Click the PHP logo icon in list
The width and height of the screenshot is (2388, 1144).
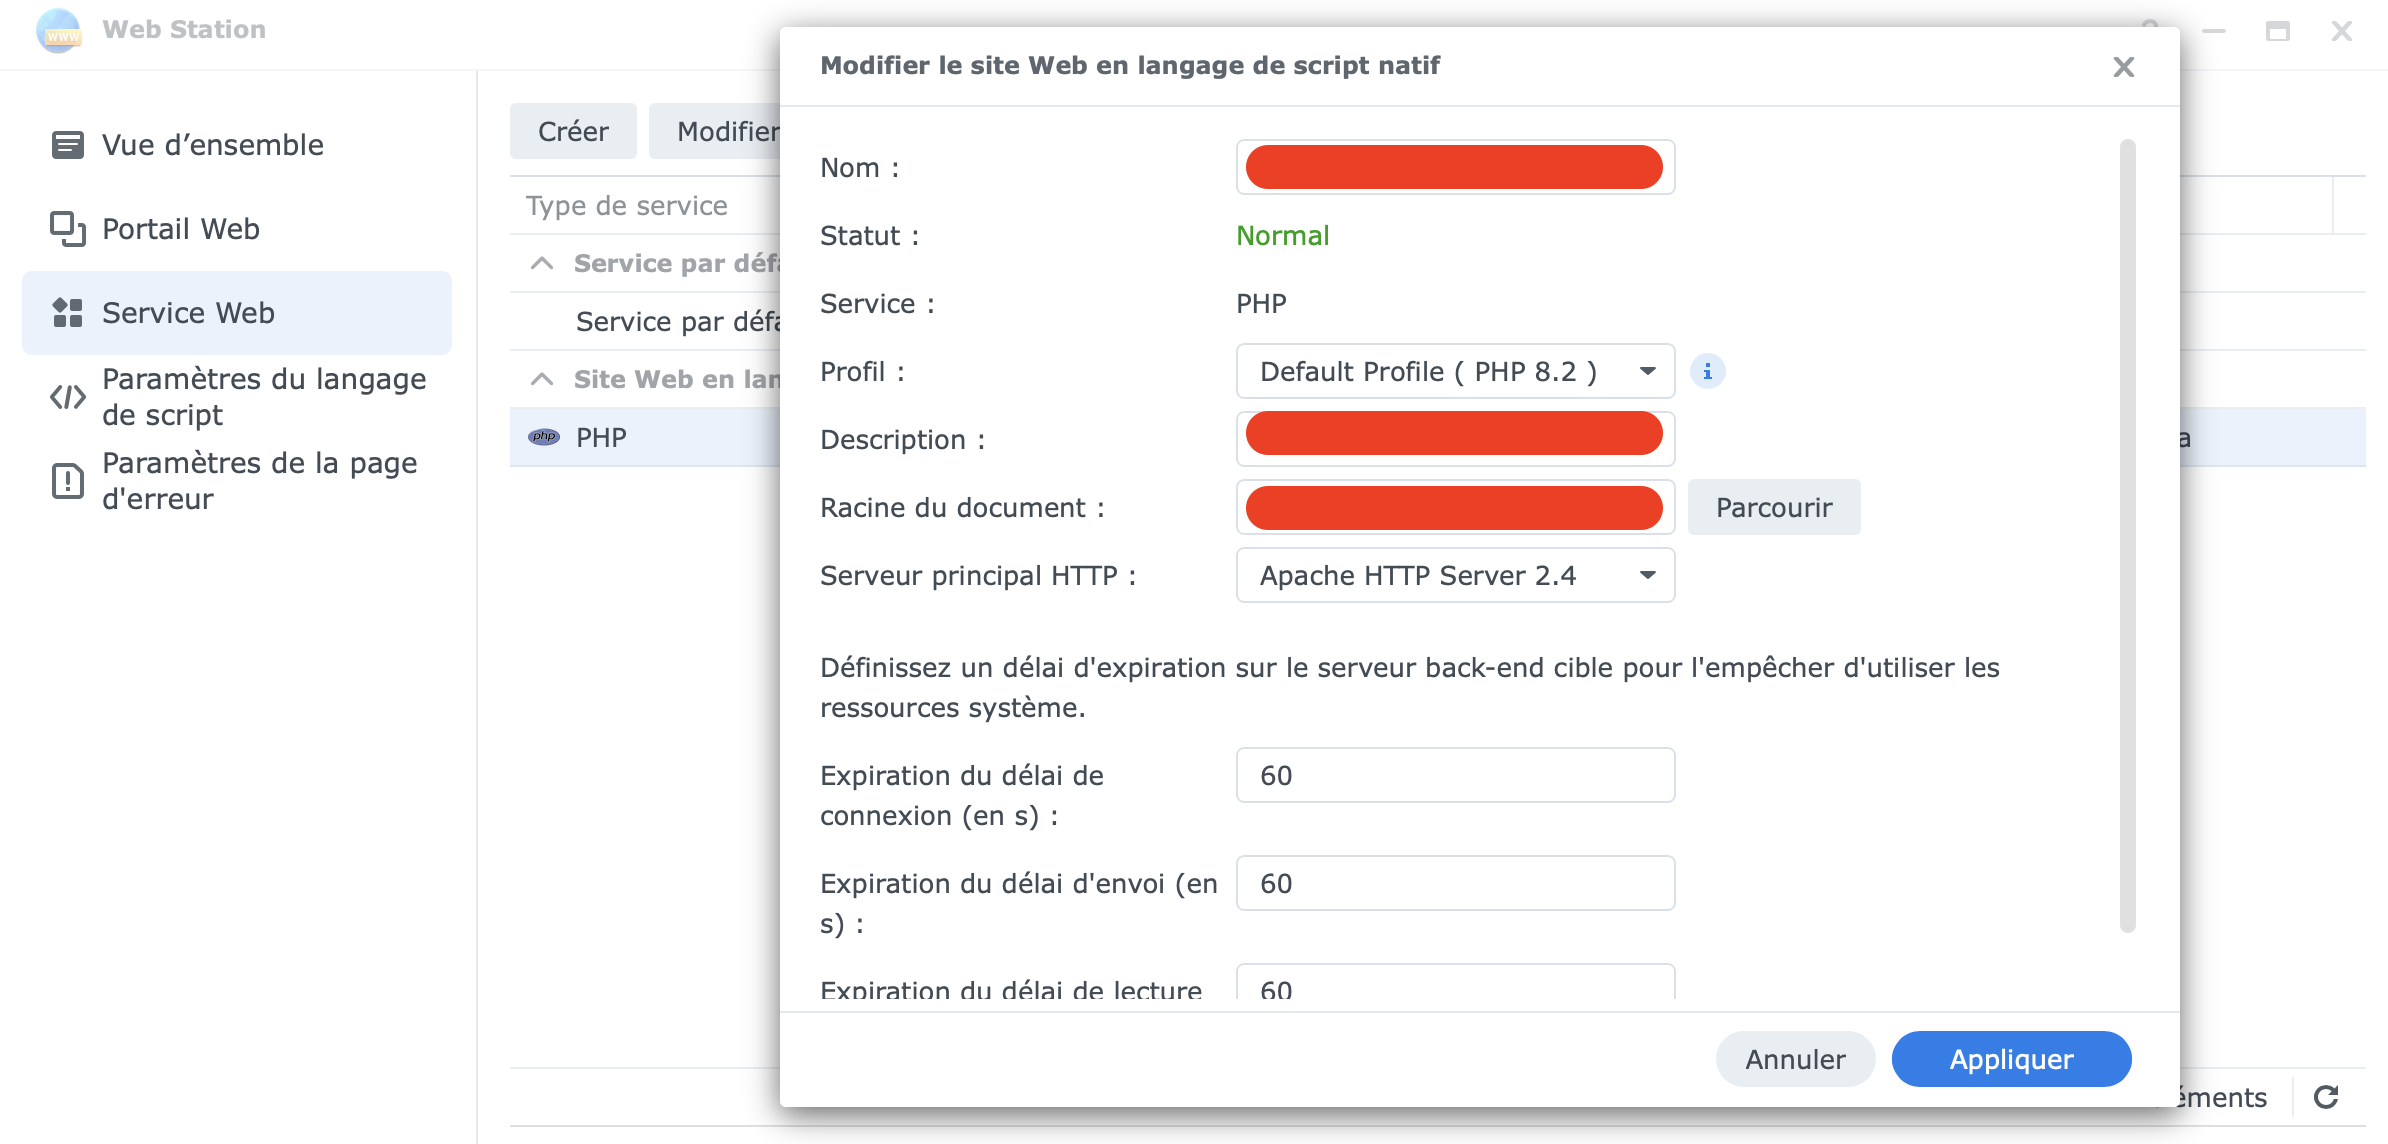pyautogui.click(x=544, y=437)
